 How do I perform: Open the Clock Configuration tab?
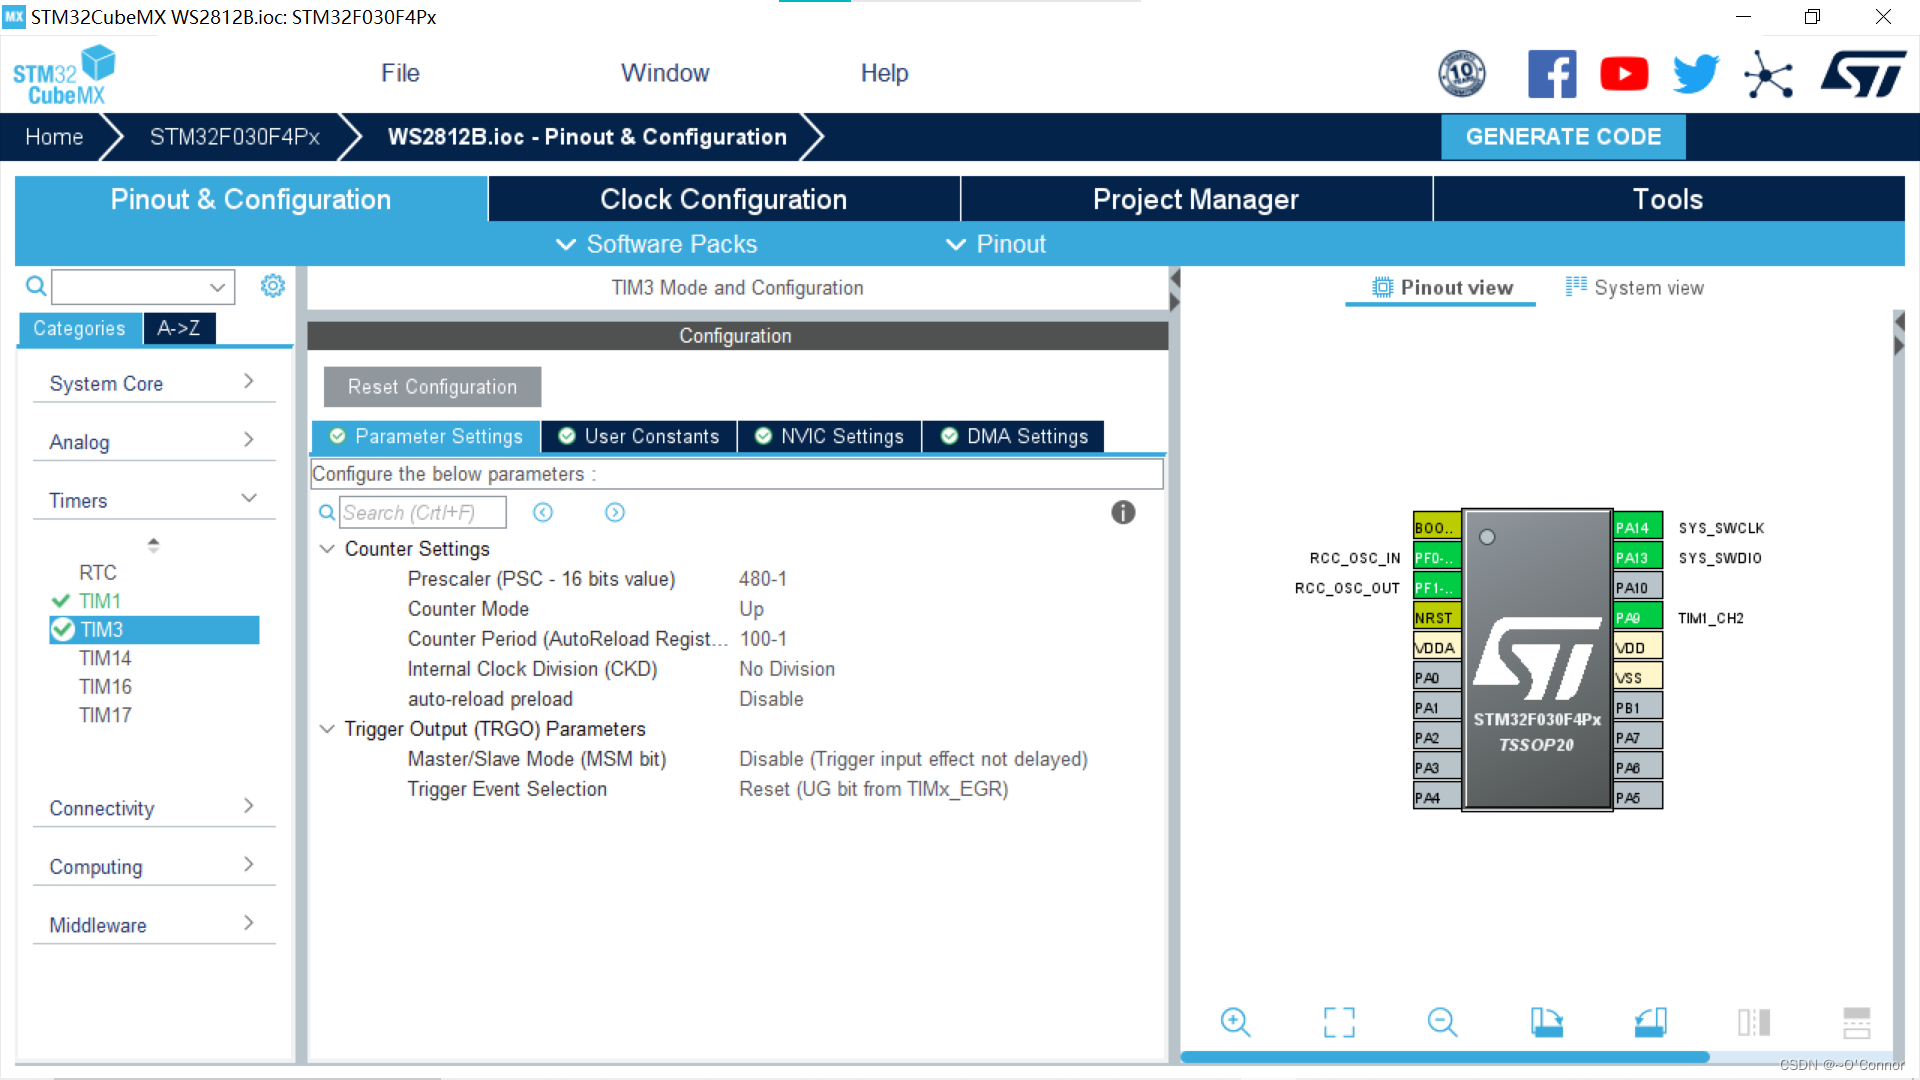point(723,199)
